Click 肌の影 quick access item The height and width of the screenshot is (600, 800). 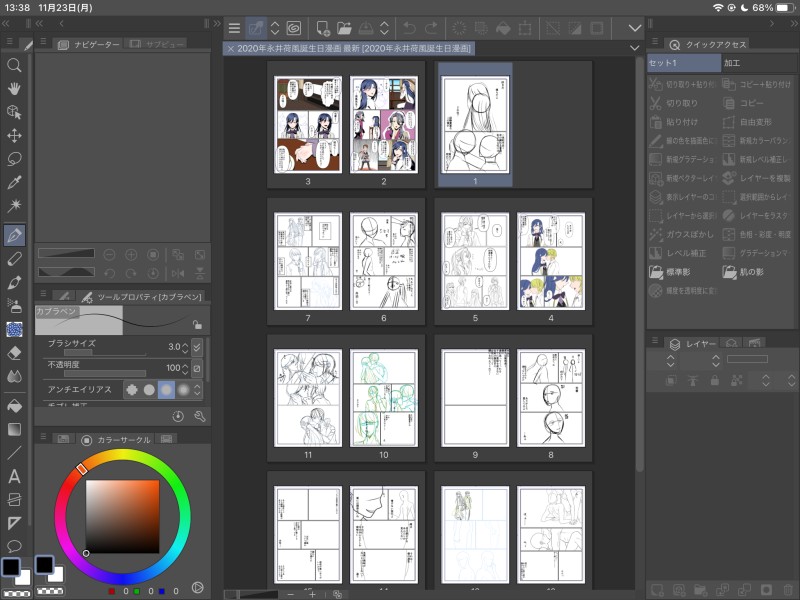click(x=757, y=272)
